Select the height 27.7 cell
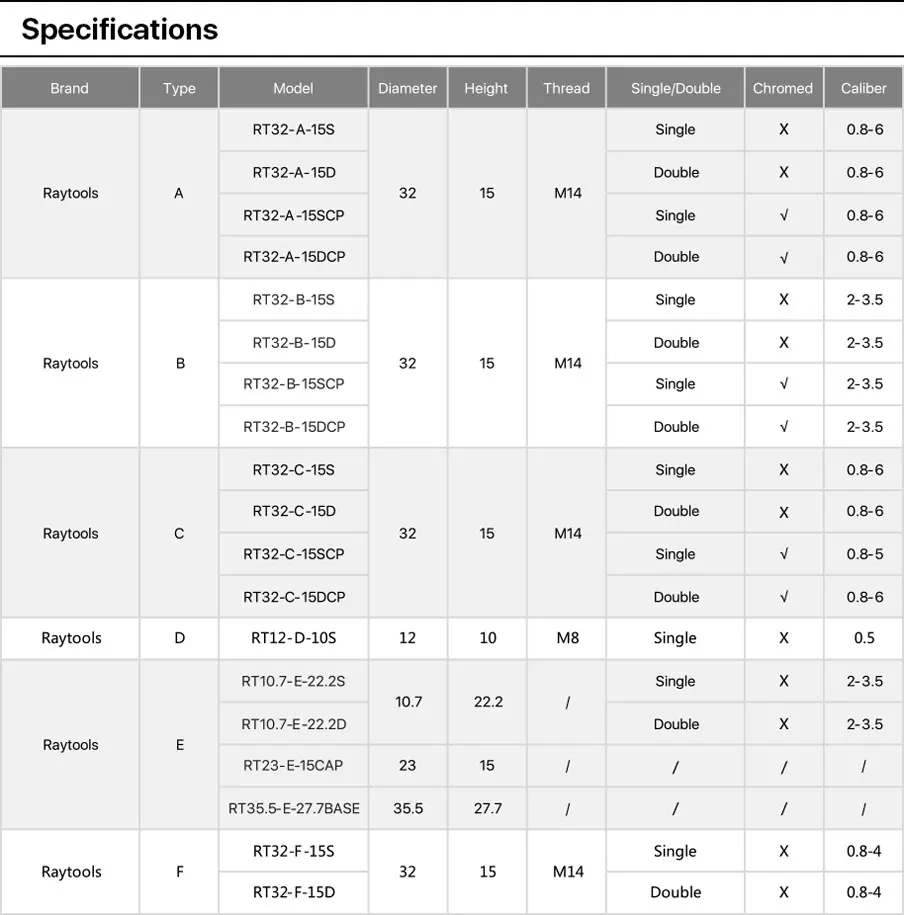904x915 pixels. point(487,808)
